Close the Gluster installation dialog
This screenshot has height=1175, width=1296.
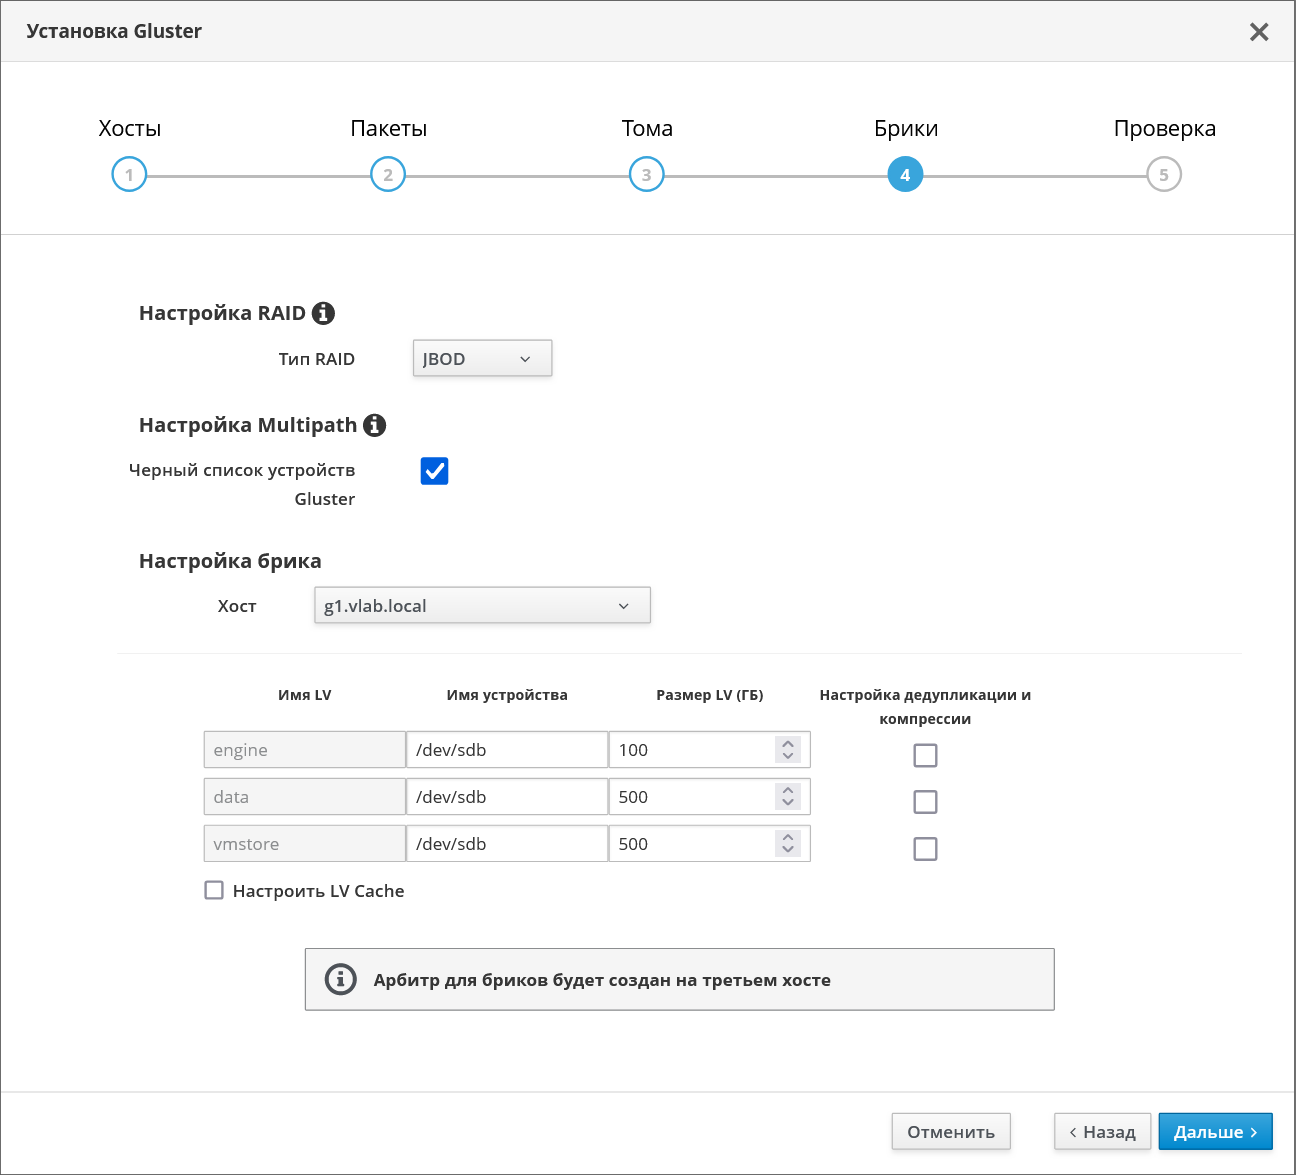click(x=1259, y=32)
